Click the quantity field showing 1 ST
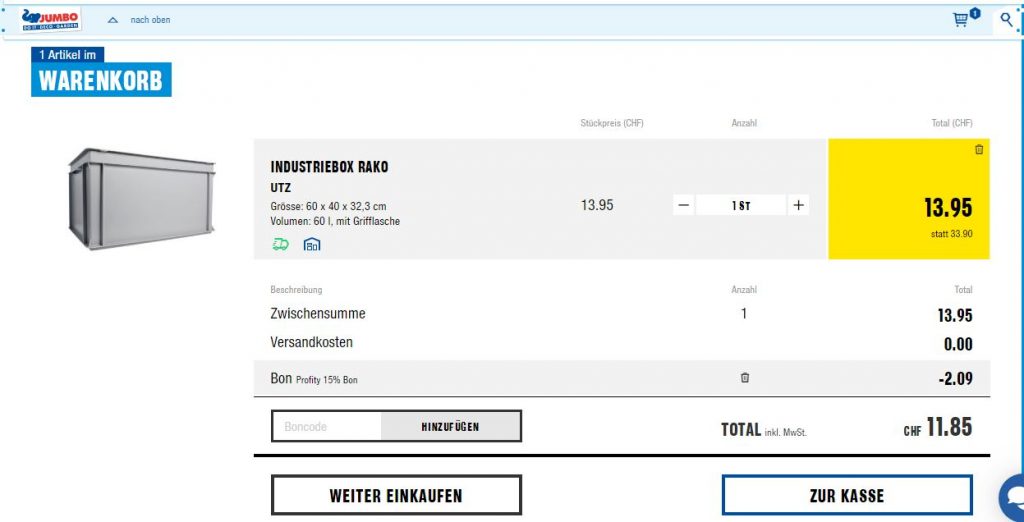Viewport: 1024px width, 522px height. pos(741,205)
